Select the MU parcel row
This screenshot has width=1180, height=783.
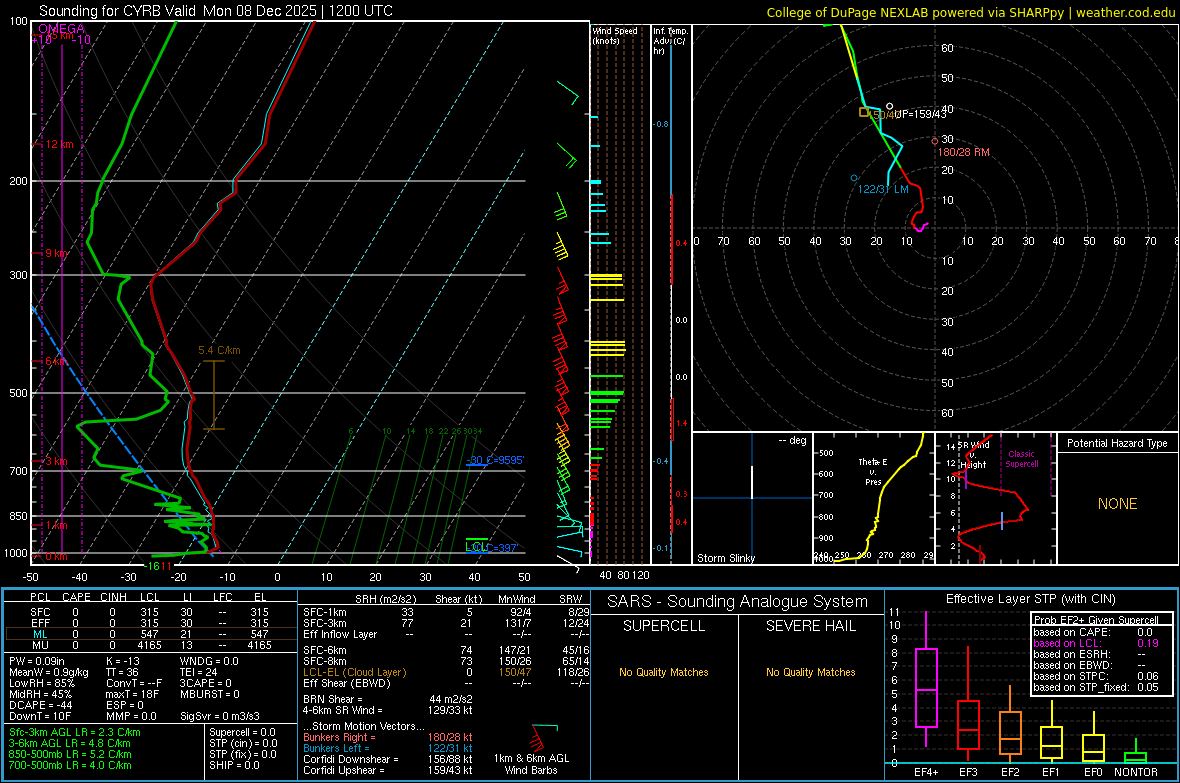pyautogui.click(x=149, y=645)
